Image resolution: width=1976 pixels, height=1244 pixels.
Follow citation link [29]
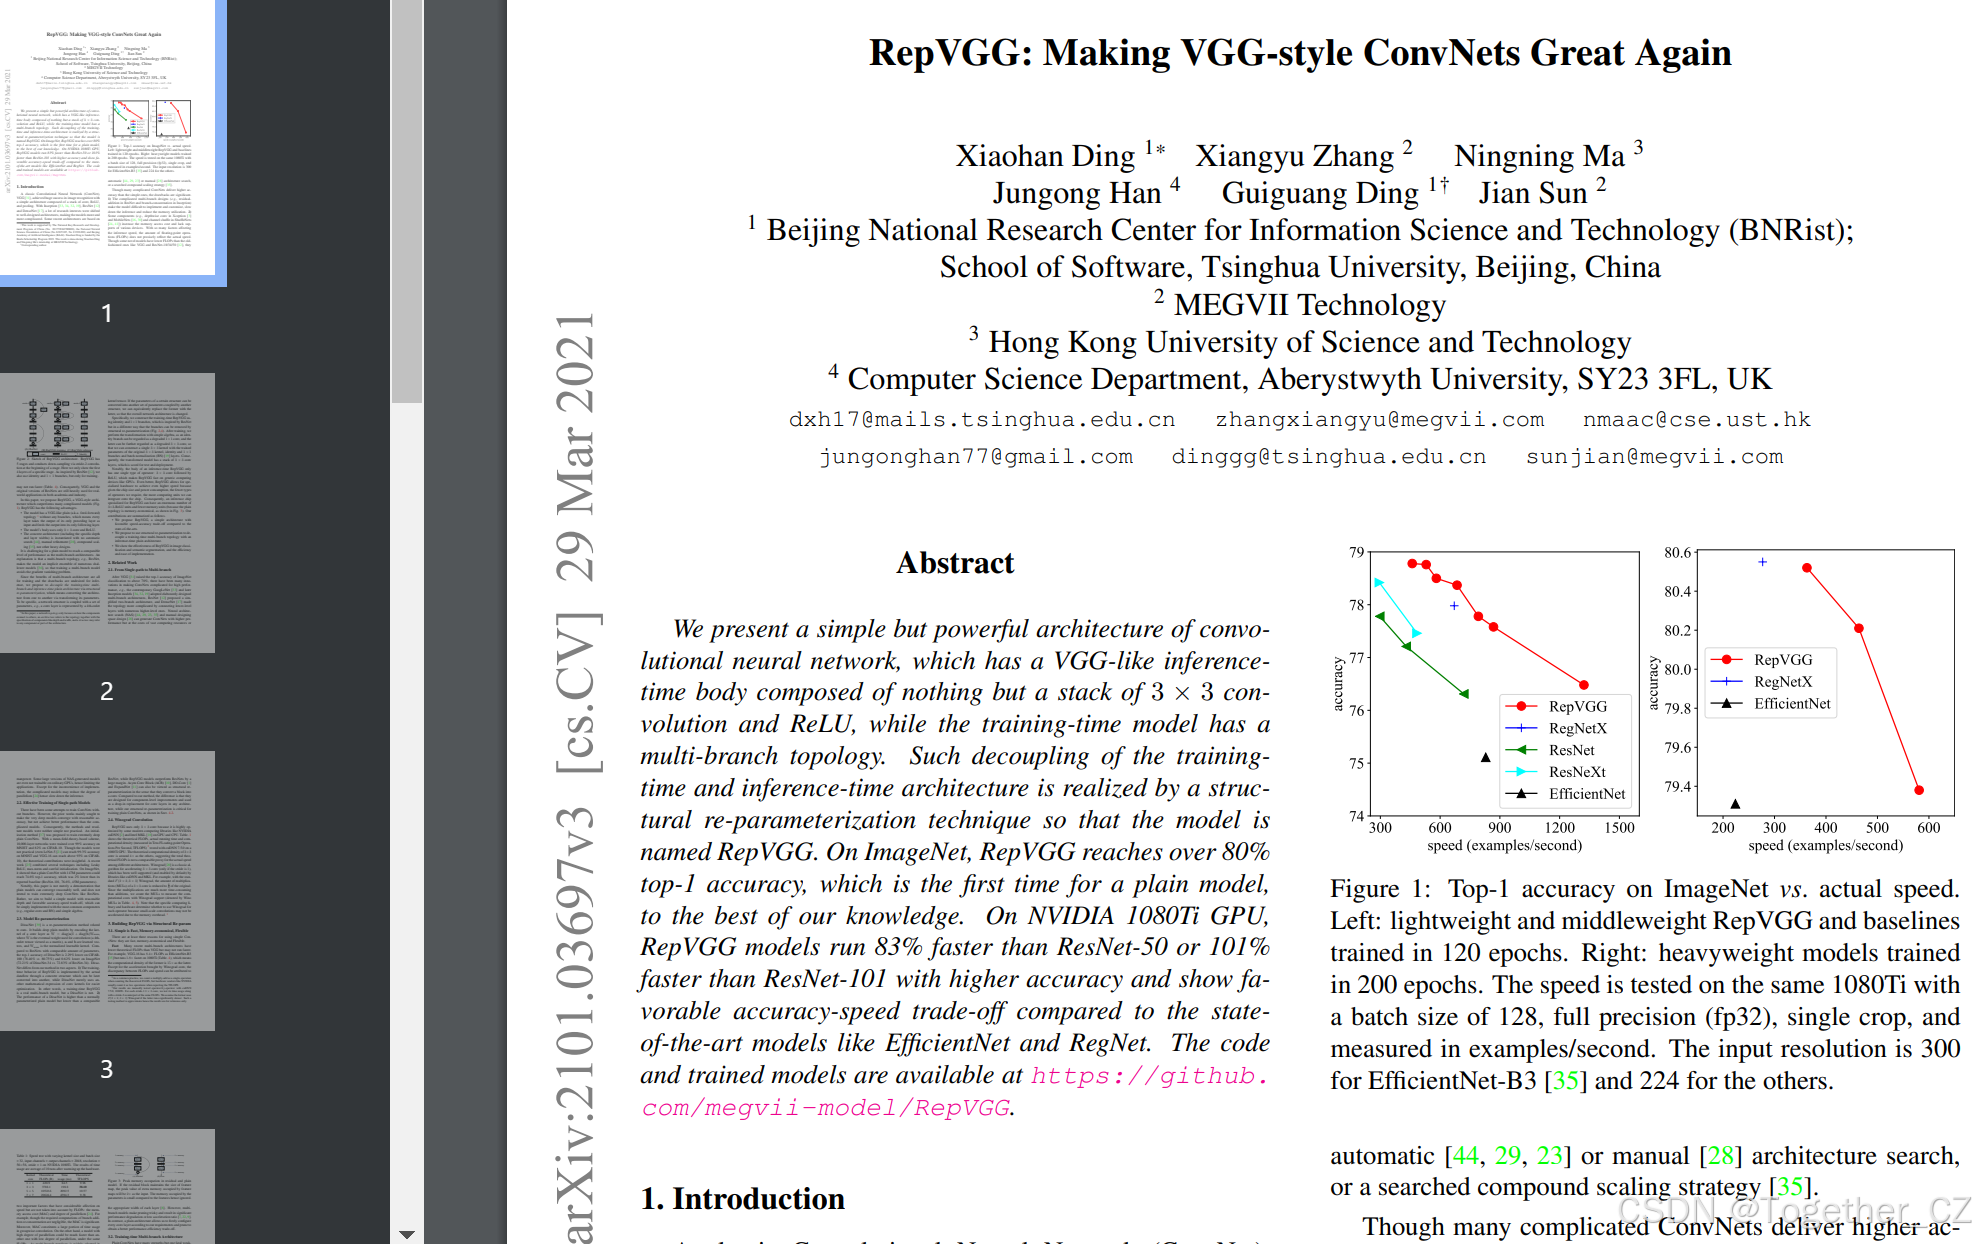[x=1507, y=1156]
